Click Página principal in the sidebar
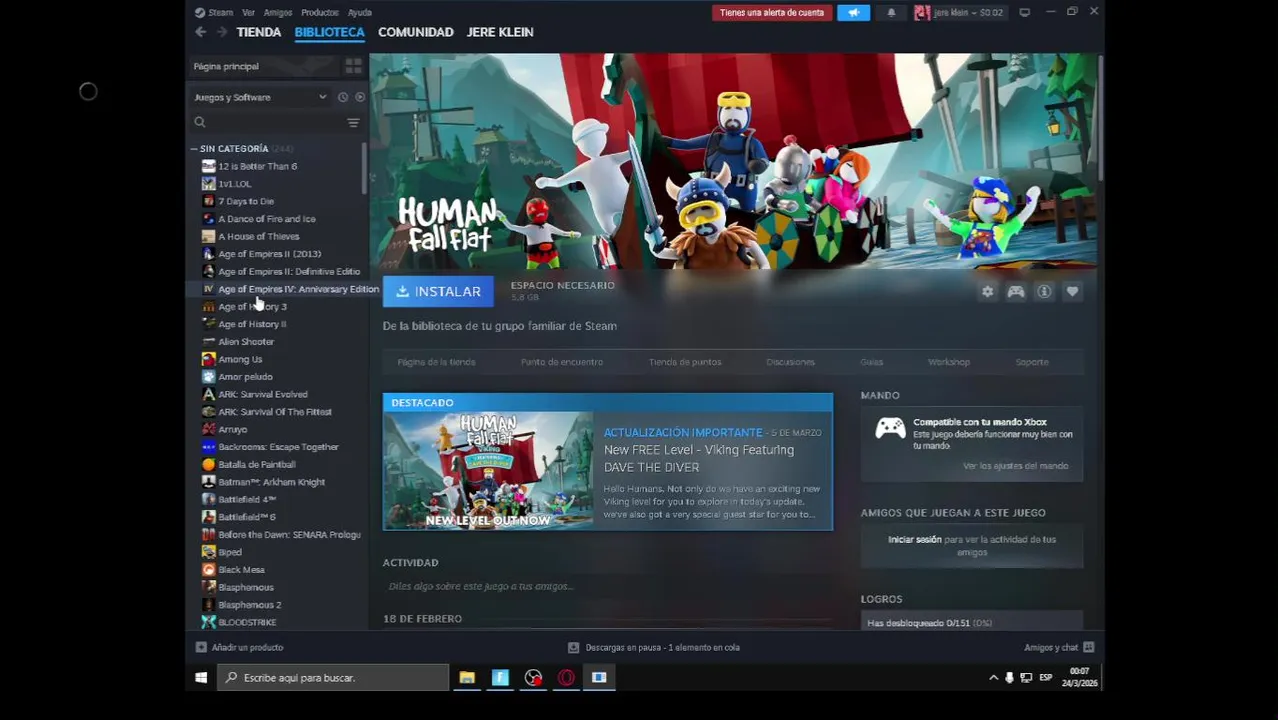This screenshot has width=1278, height=720. (226, 66)
